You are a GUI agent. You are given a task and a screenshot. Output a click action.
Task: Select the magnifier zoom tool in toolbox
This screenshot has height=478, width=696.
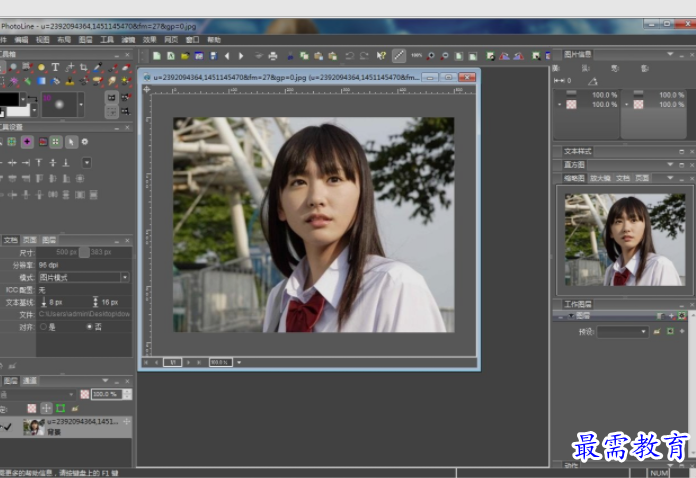[x=13, y=67]
